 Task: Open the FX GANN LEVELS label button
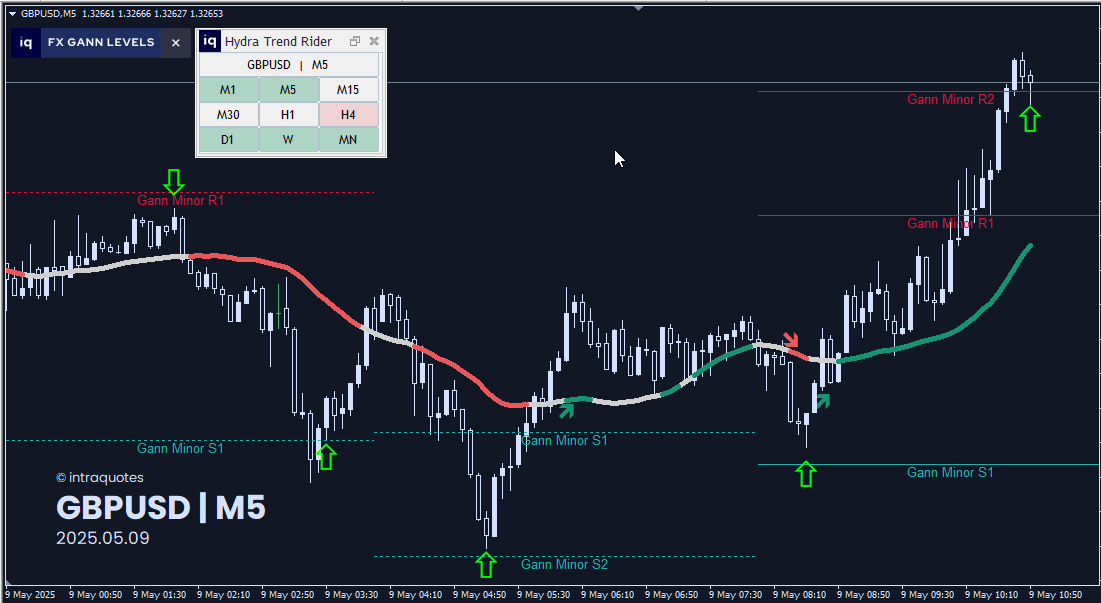(101, 43)
